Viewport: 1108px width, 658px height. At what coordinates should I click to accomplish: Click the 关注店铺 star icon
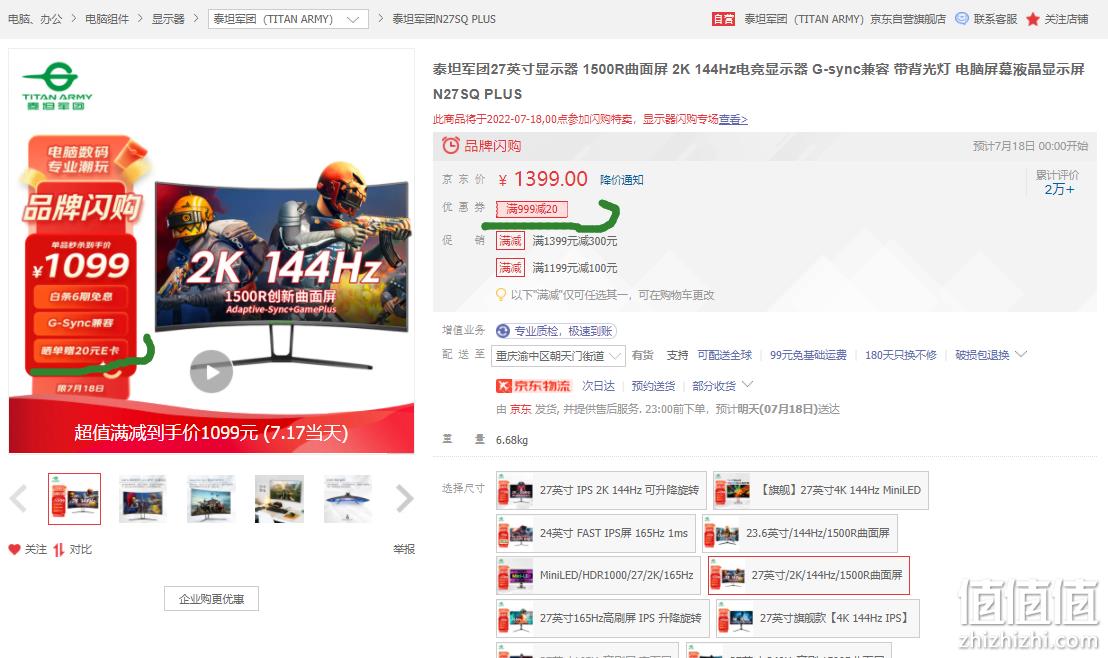tap(1033, 19)
